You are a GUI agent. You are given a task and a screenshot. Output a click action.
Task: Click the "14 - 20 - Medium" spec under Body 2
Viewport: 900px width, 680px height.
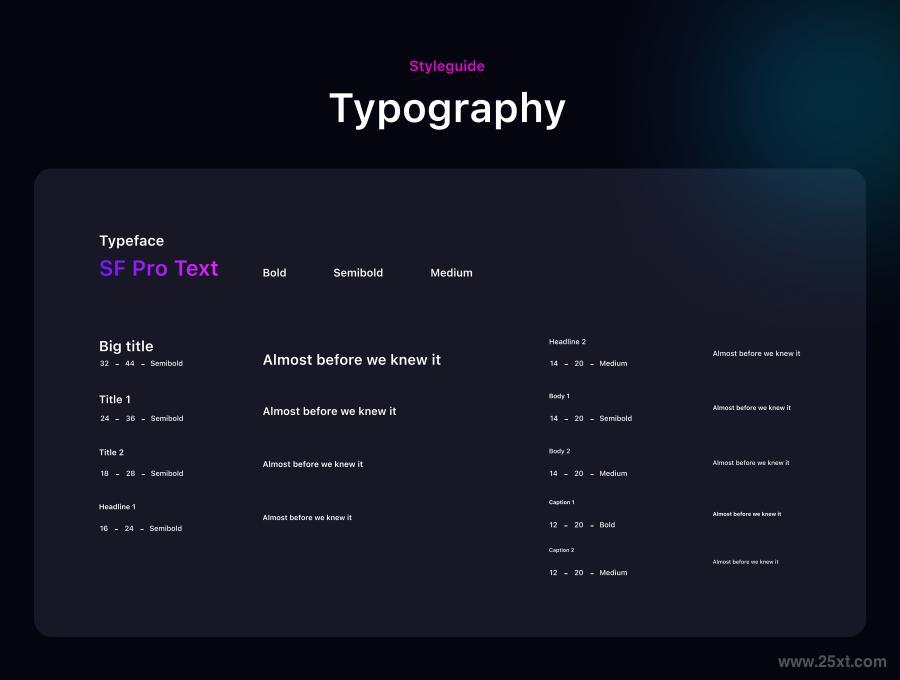[588, 473]
